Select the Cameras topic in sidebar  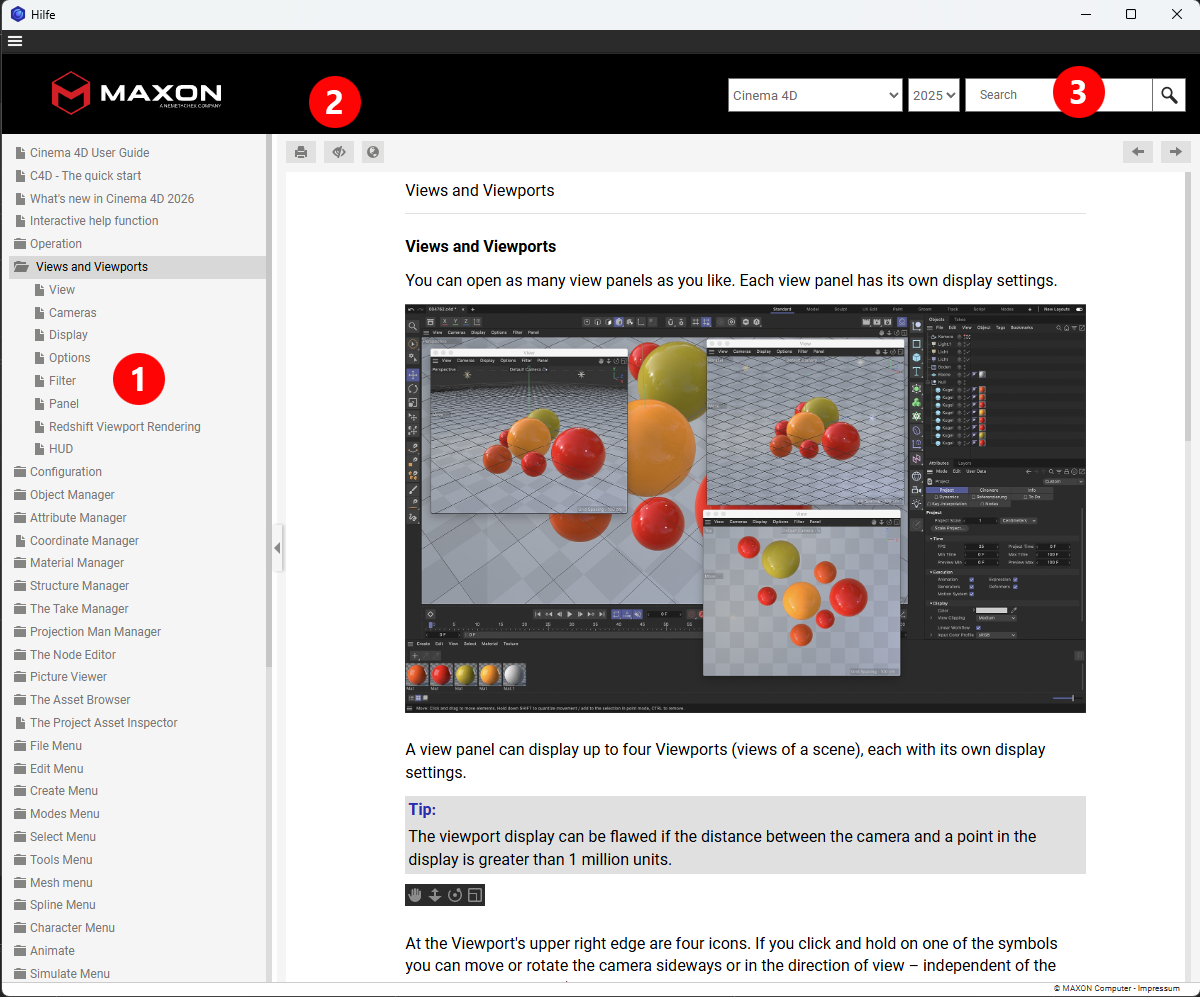point(72,313)
